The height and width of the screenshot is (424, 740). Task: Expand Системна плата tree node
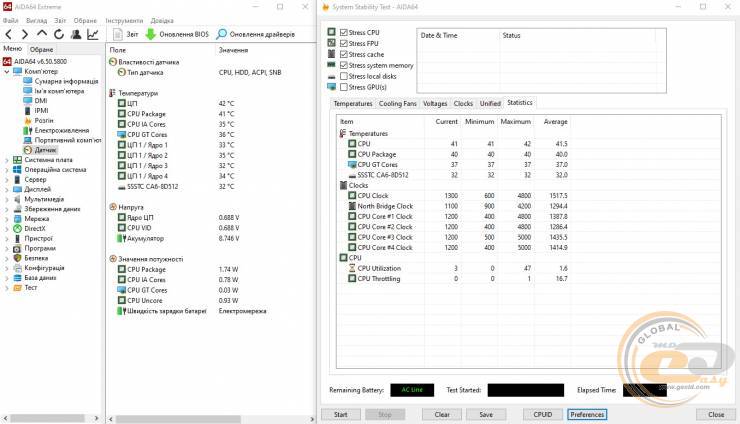(7, 160)
